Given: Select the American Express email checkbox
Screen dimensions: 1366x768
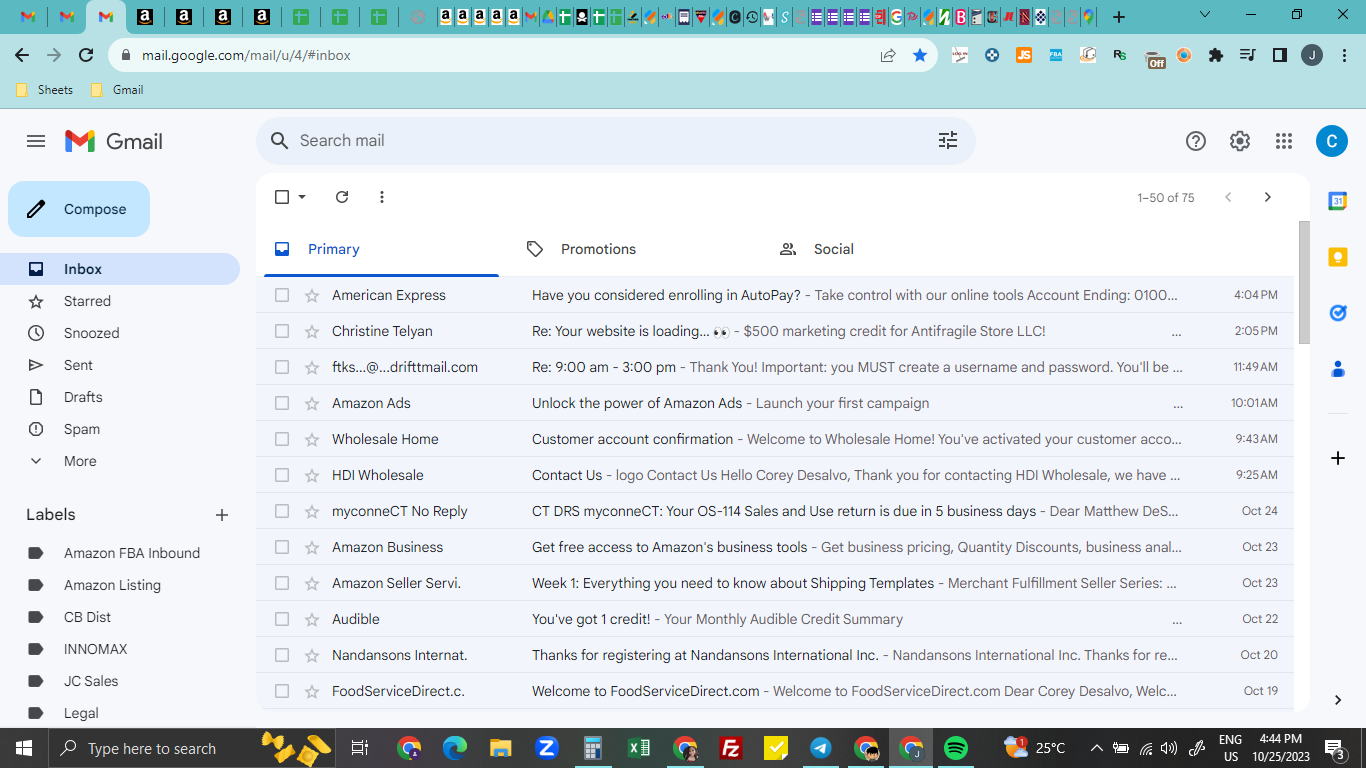Looking at the screenshot, I should pyautogui.click(x=282, y=295).
